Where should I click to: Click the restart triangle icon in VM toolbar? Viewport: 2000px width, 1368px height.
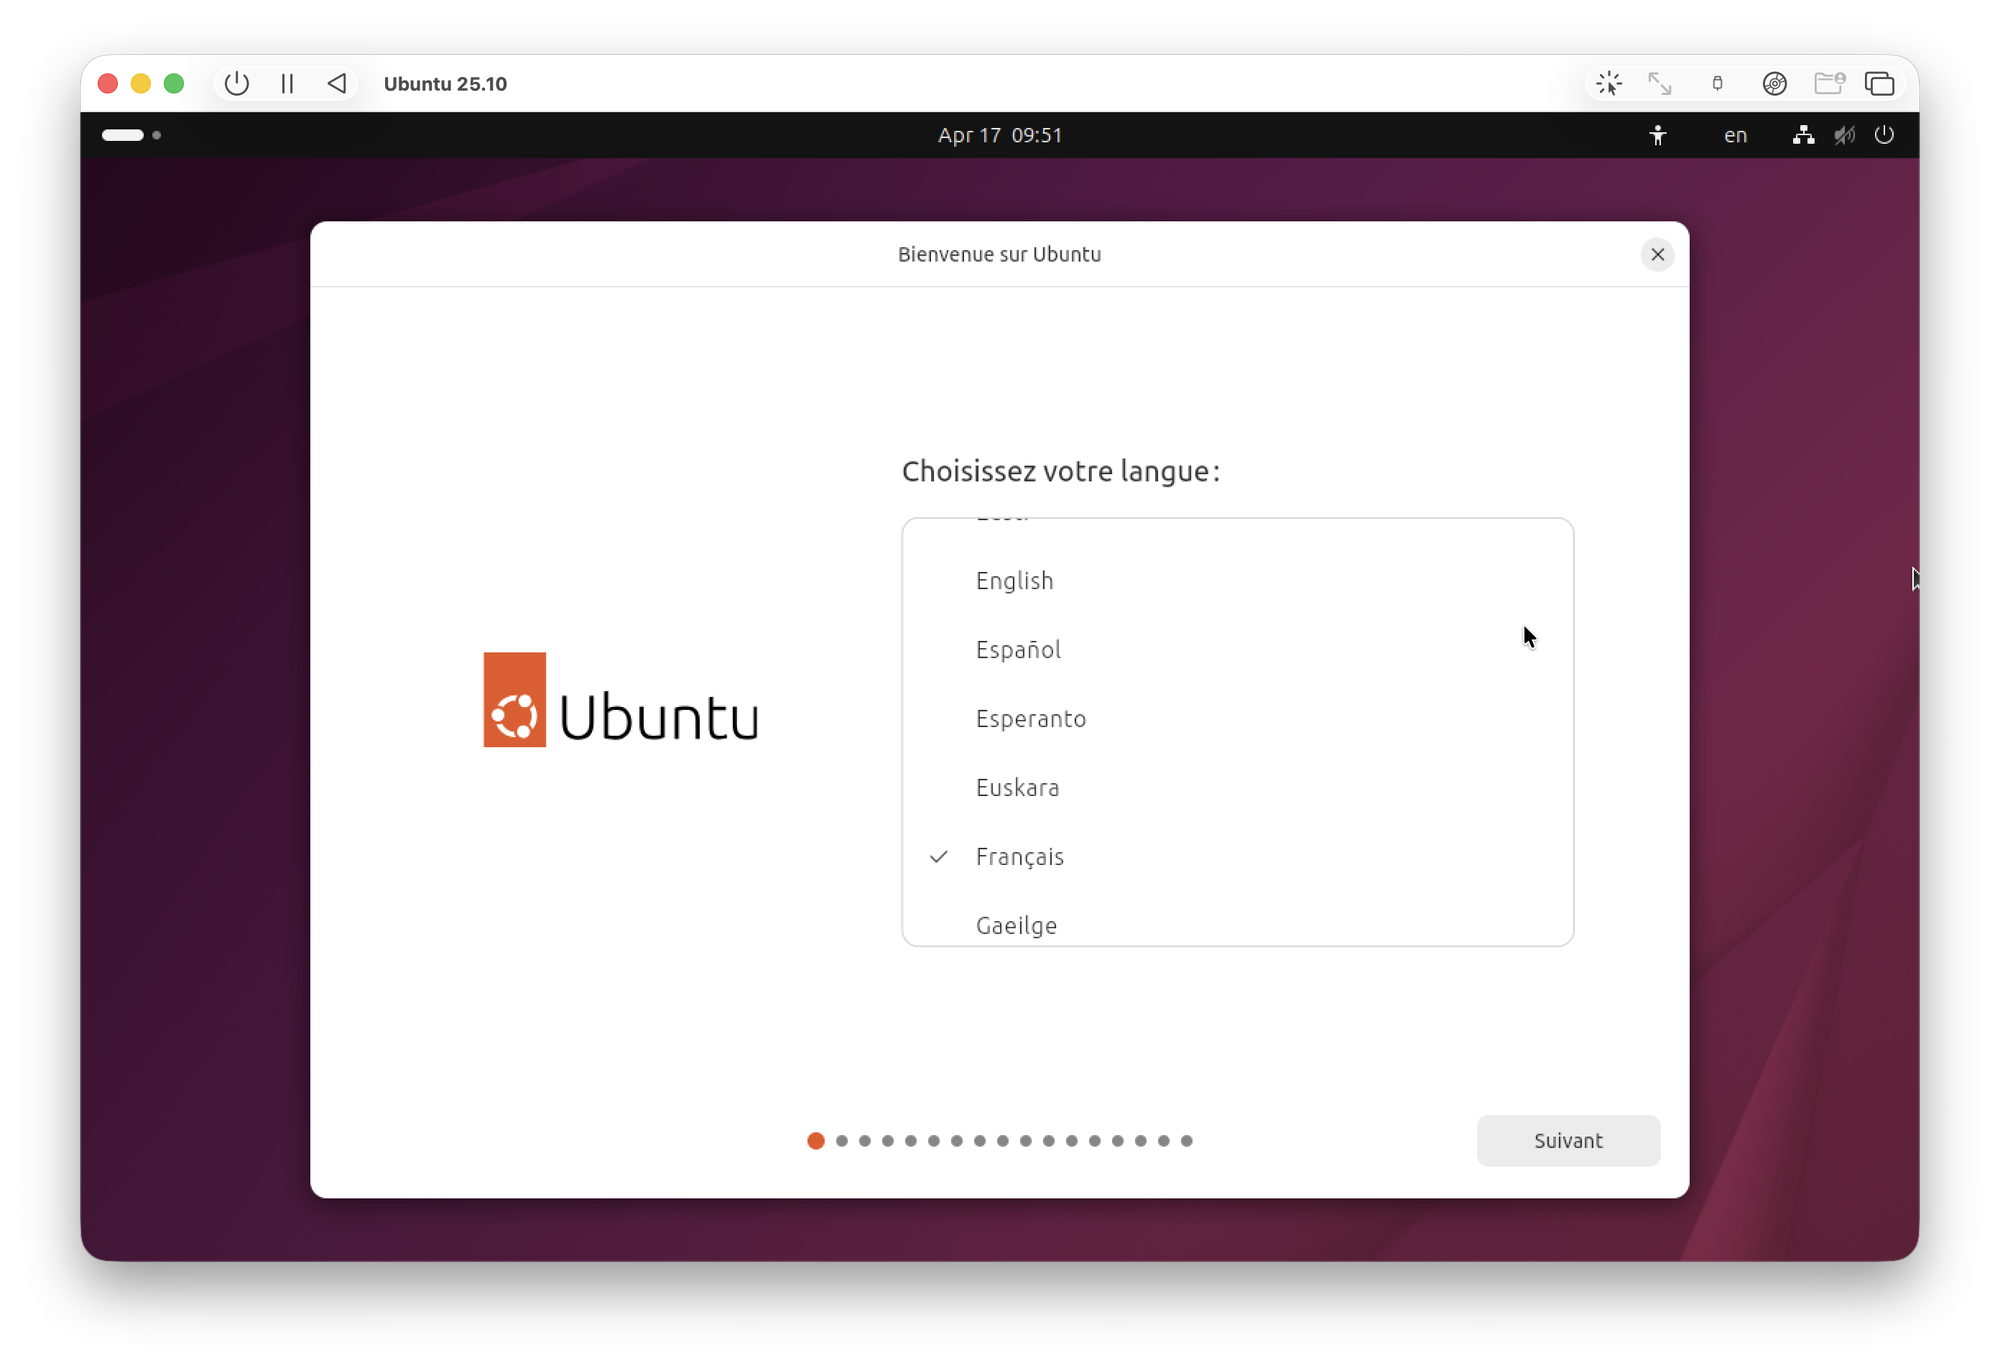coord(337,84)
